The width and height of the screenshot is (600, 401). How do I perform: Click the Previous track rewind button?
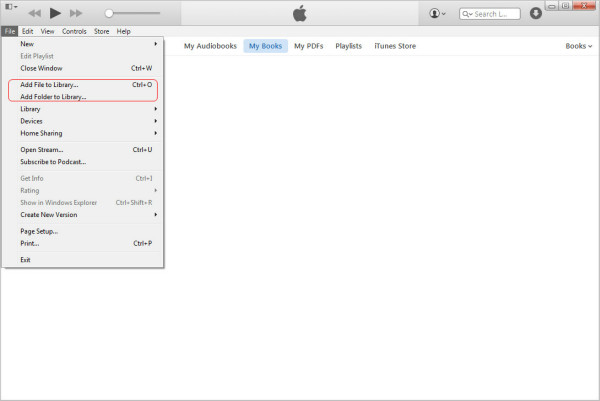(35, 13)
